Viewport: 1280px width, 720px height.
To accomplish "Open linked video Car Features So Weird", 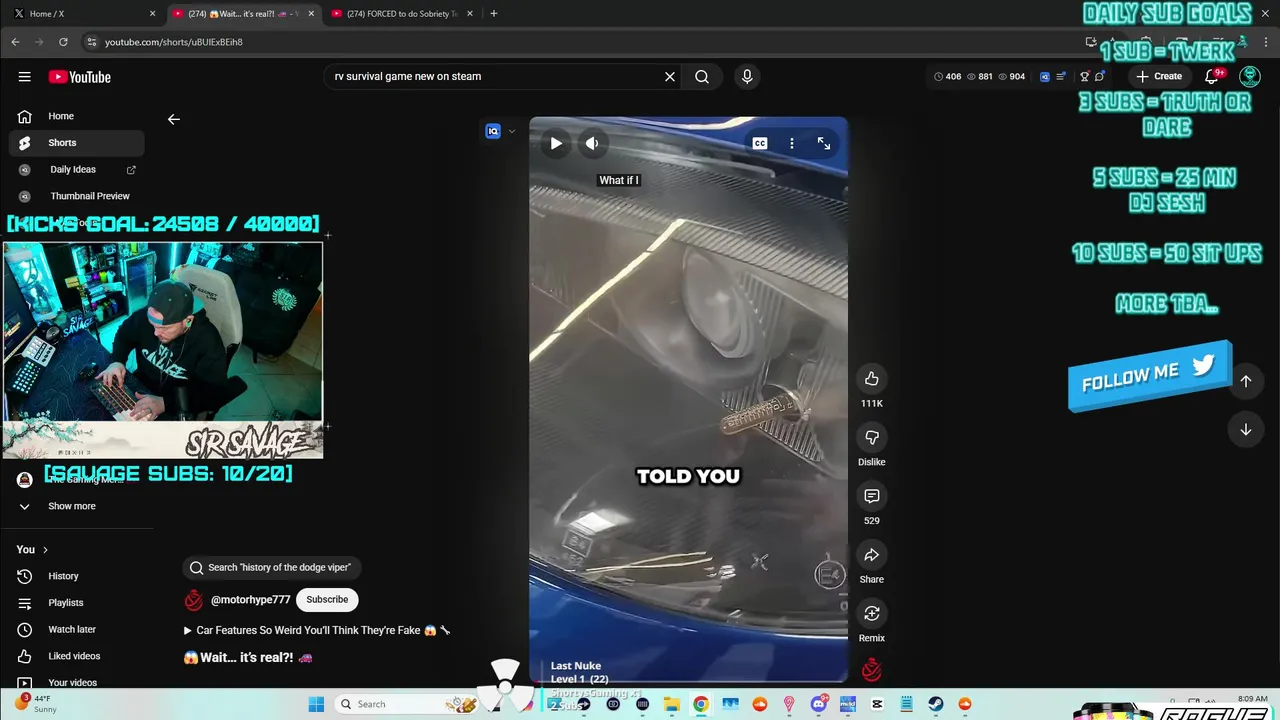I will point(317,630).
